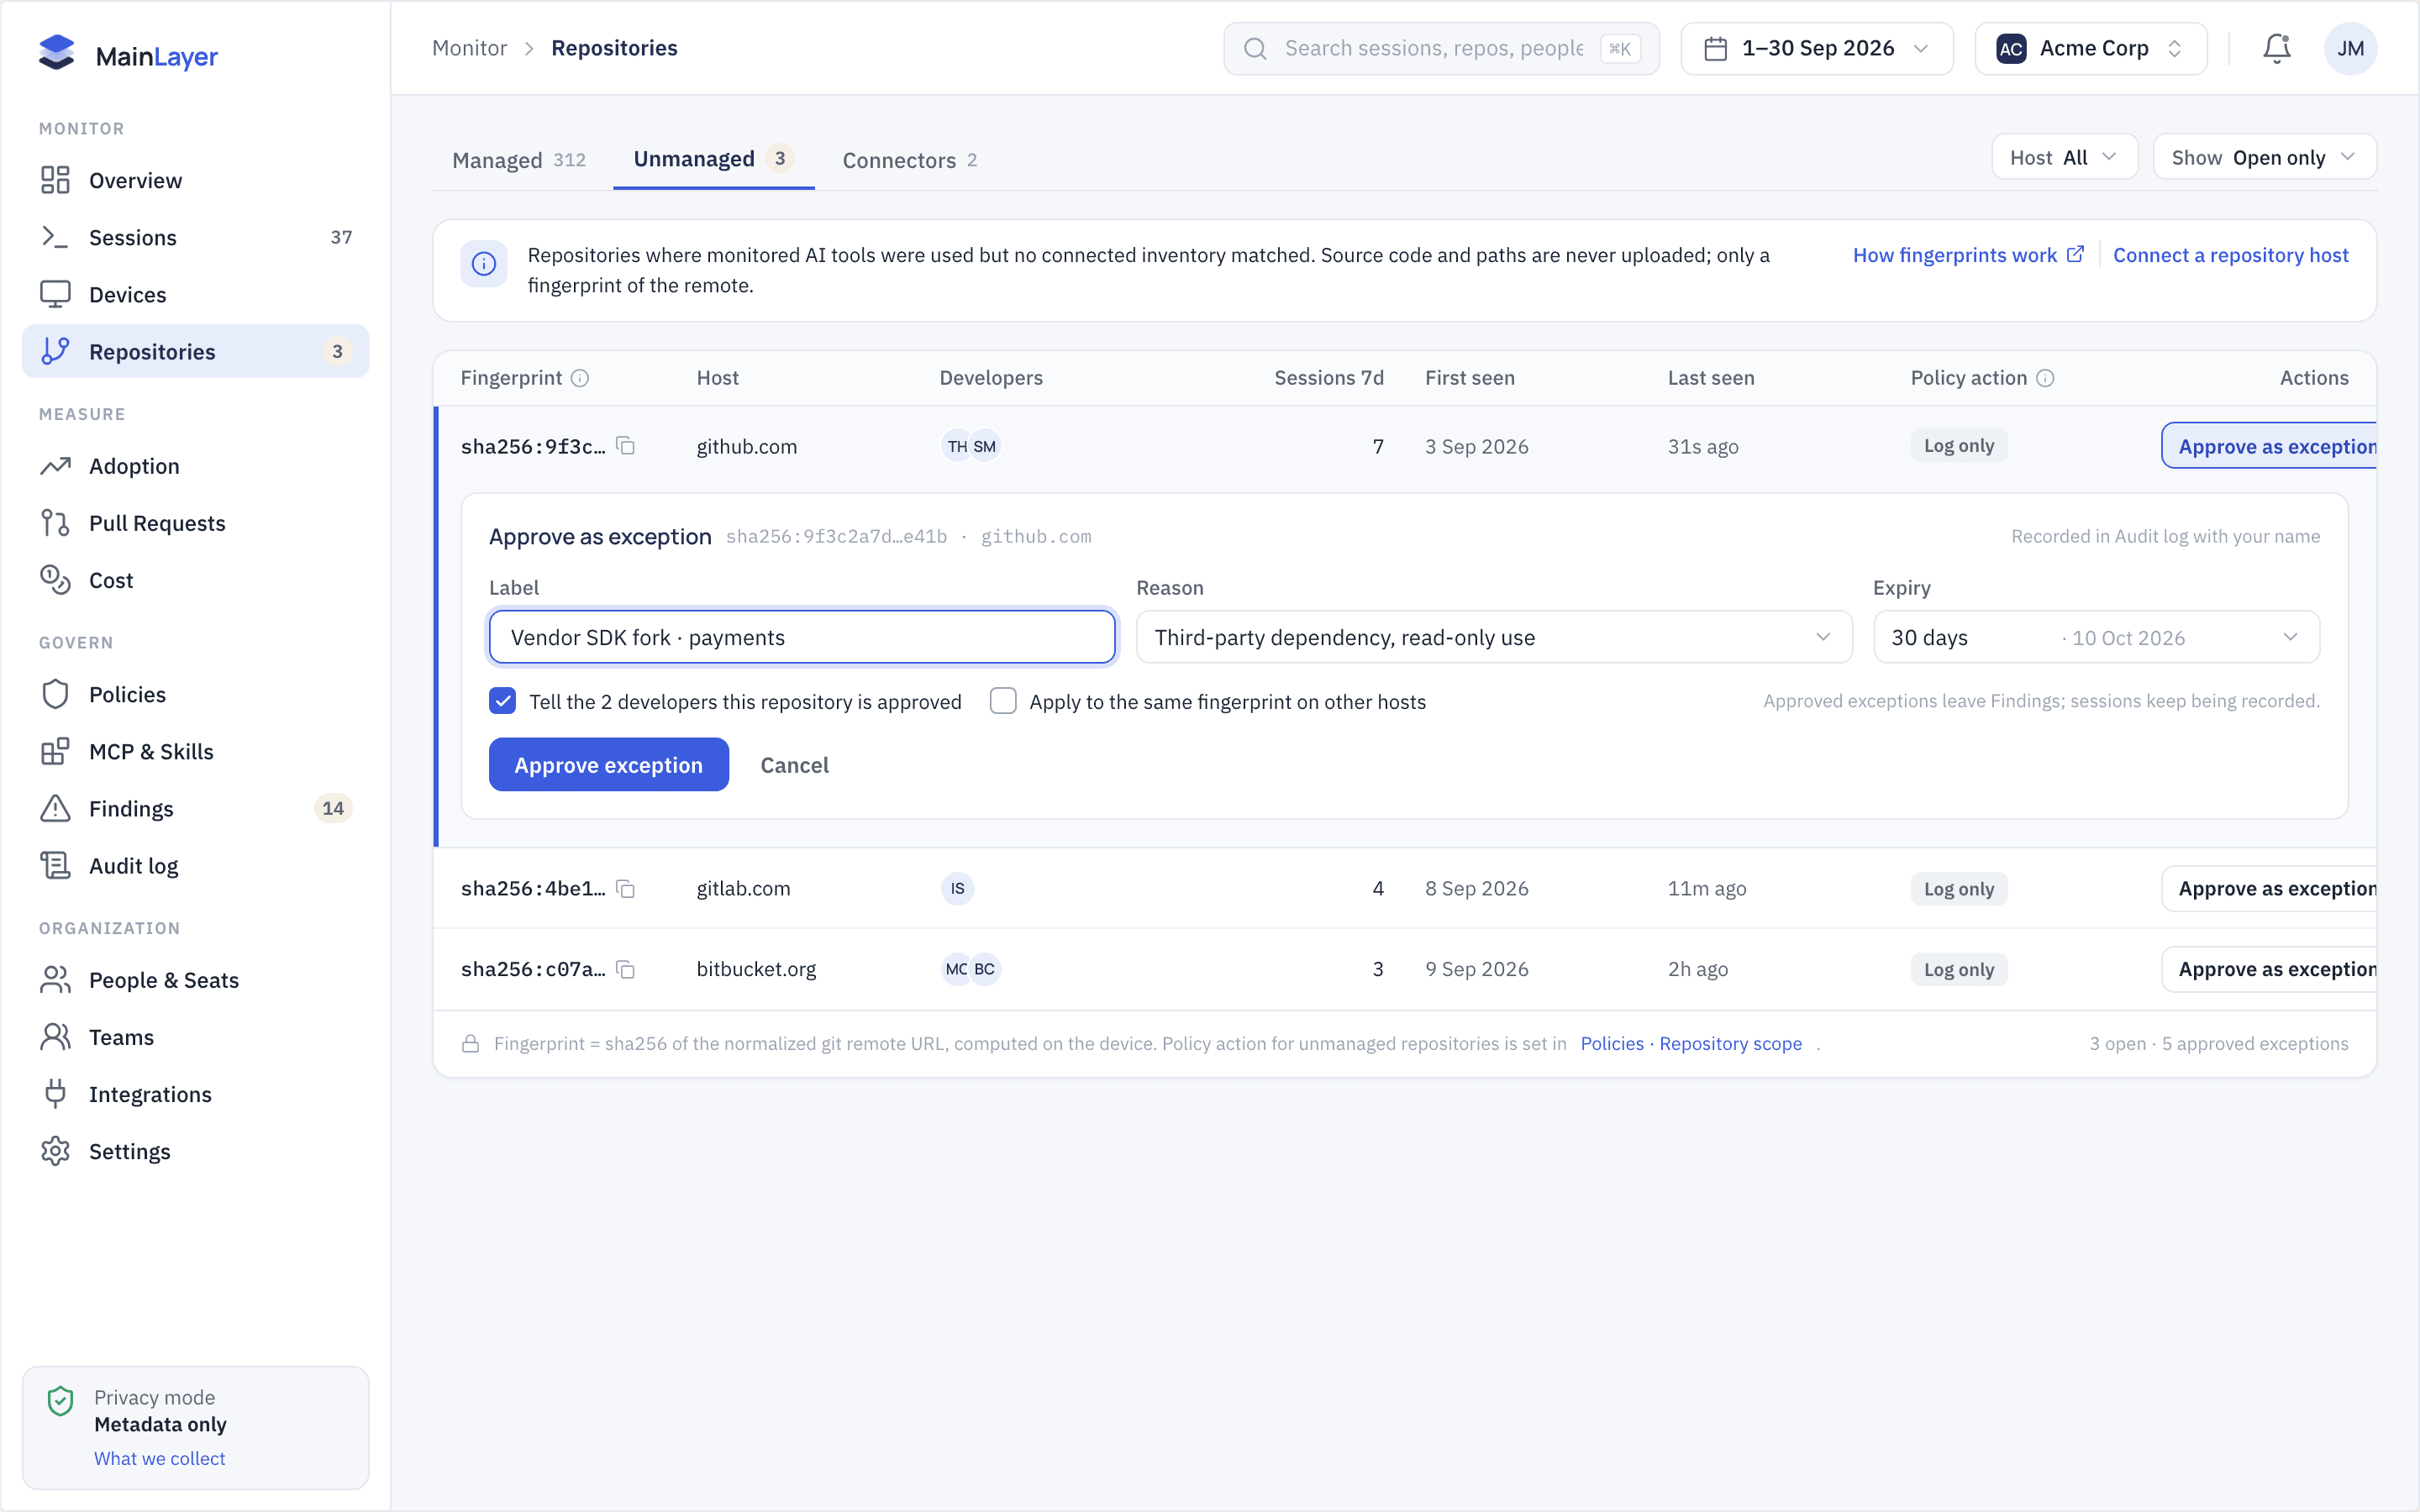Open Teams in the sidebar

[x=195, y=1037]
